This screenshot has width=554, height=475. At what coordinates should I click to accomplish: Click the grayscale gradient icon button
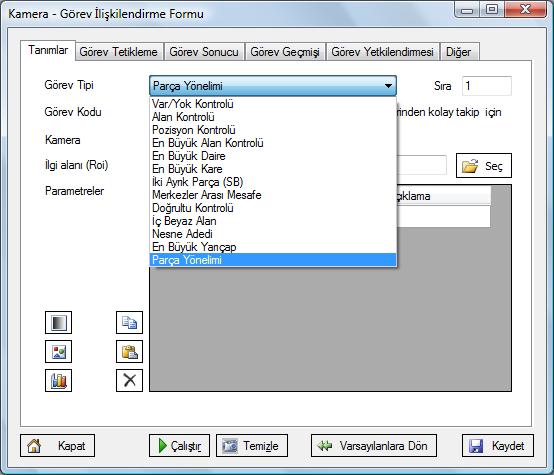tap(58, 322)
